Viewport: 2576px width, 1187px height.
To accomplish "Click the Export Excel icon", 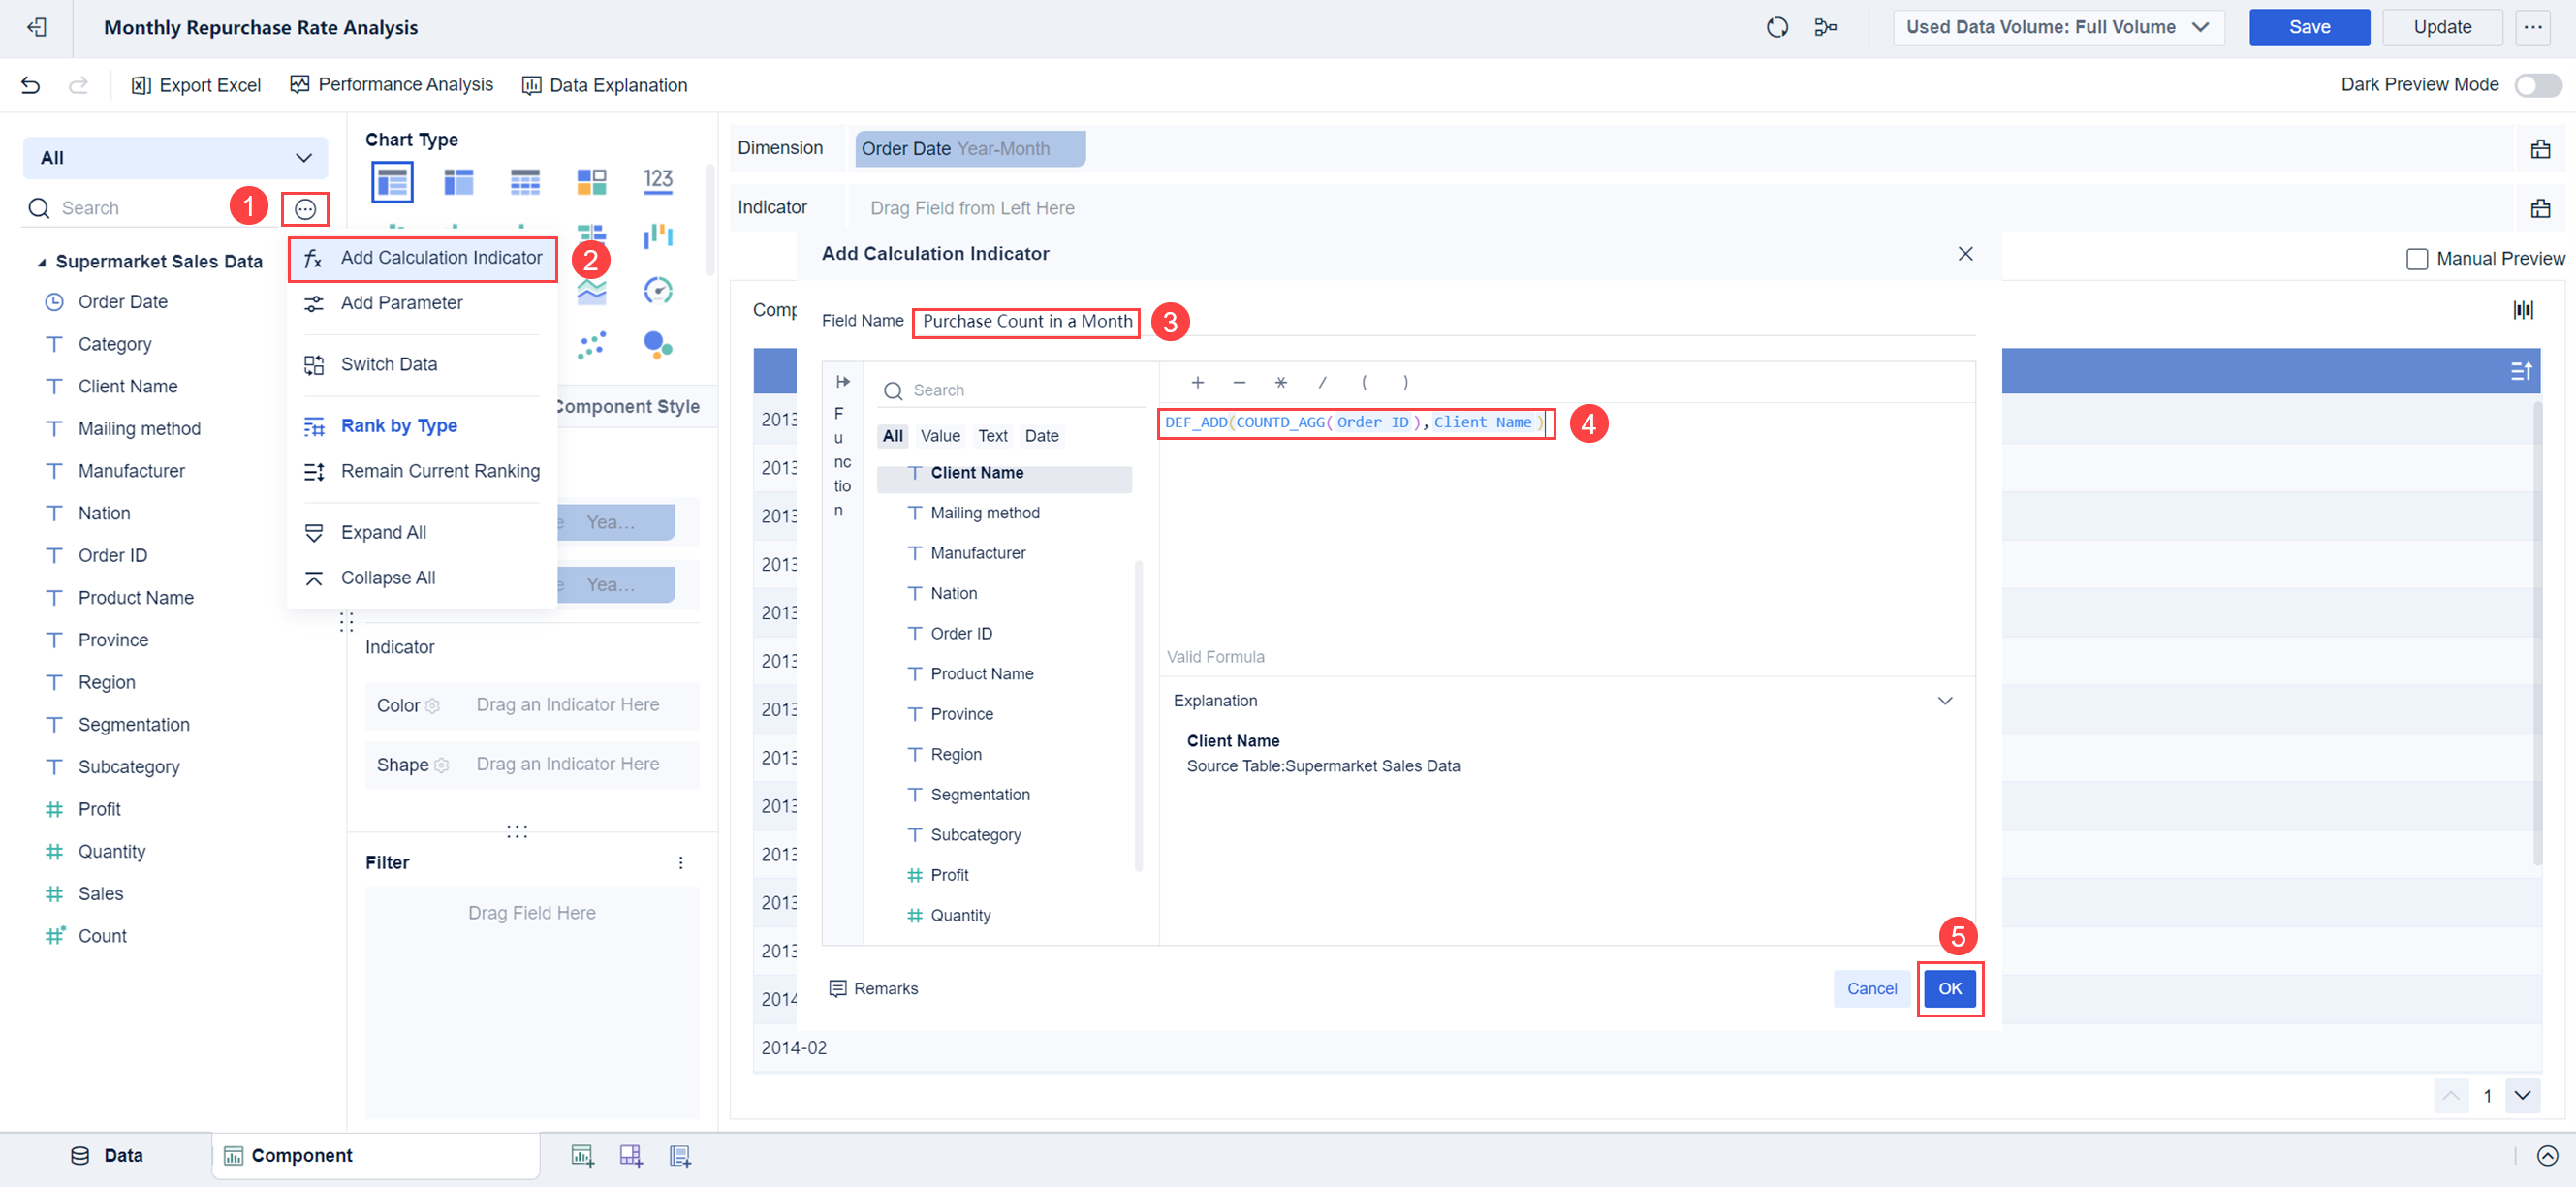I will click(141, 85).
